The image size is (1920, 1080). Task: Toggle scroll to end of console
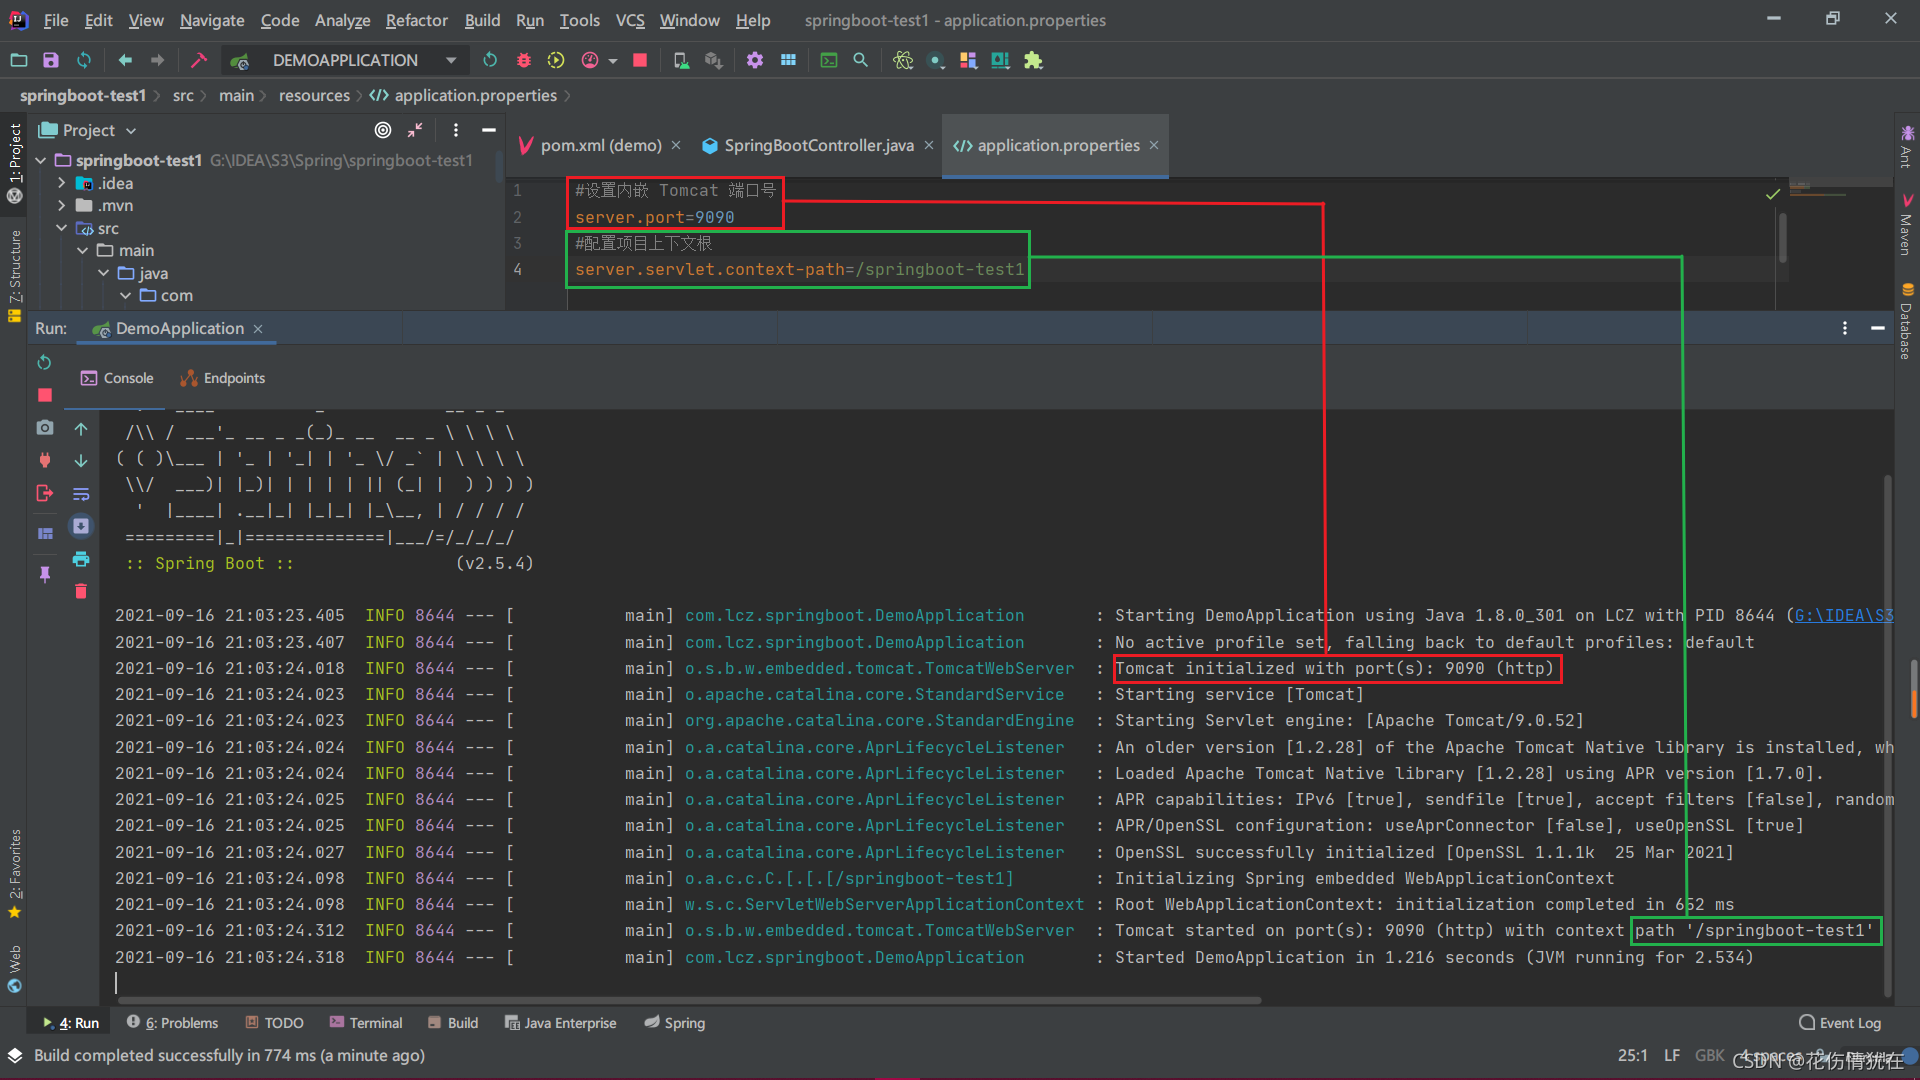click(81, 526)
